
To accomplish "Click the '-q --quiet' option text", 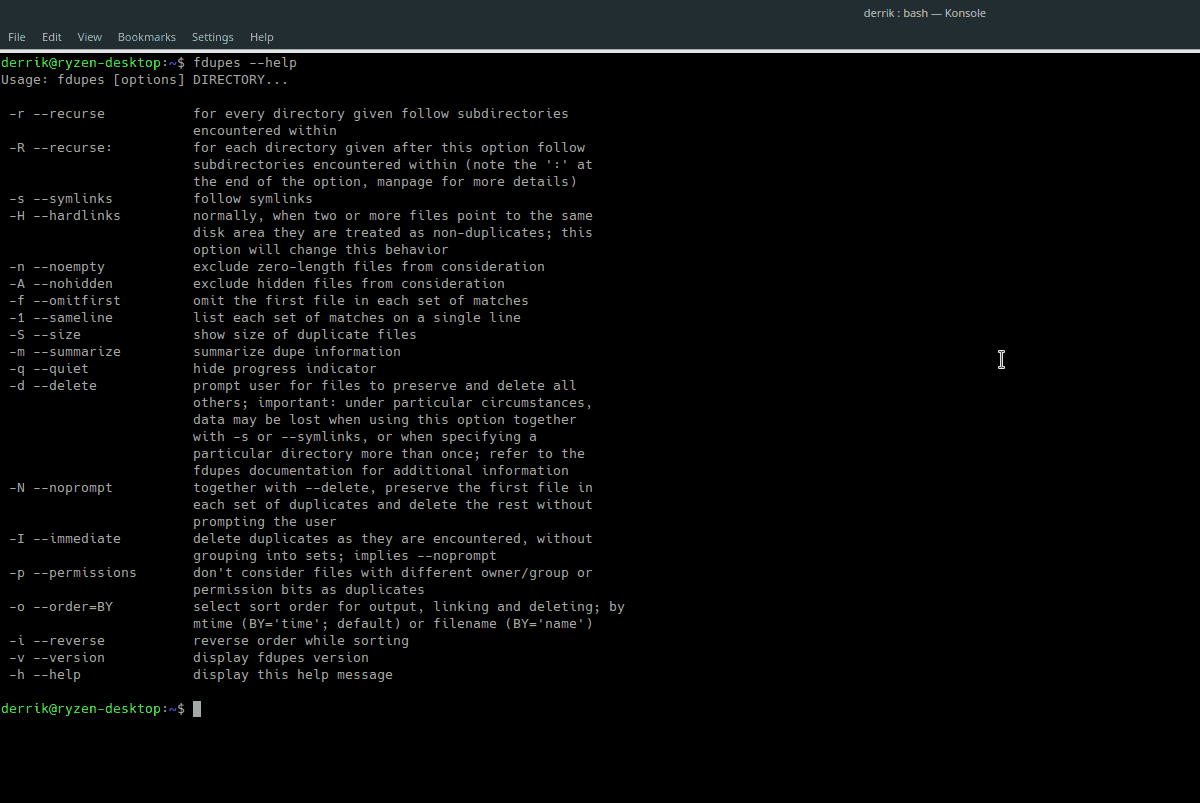I will click(x=49, y=369).
